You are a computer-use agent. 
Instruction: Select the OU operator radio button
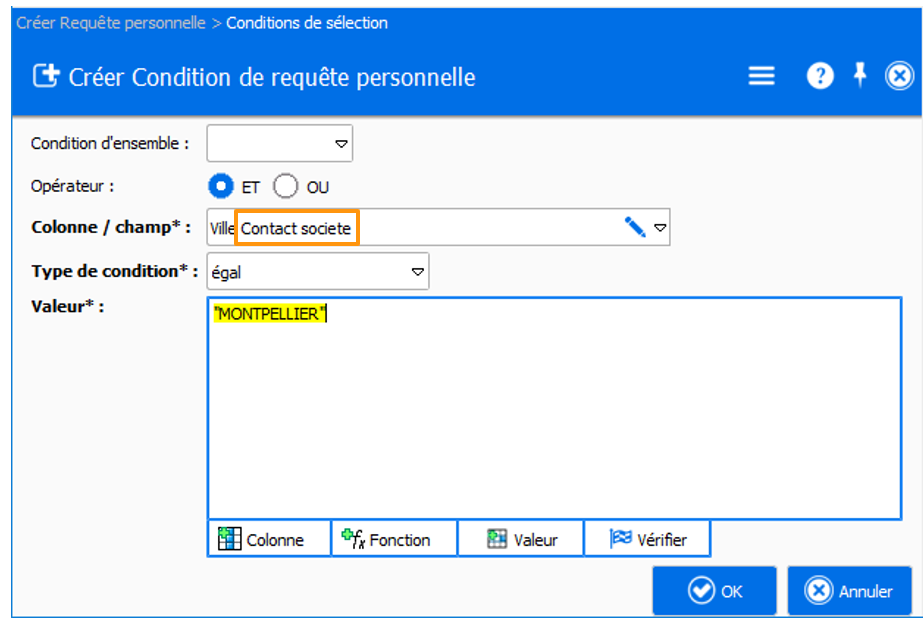tap(286, 187)
